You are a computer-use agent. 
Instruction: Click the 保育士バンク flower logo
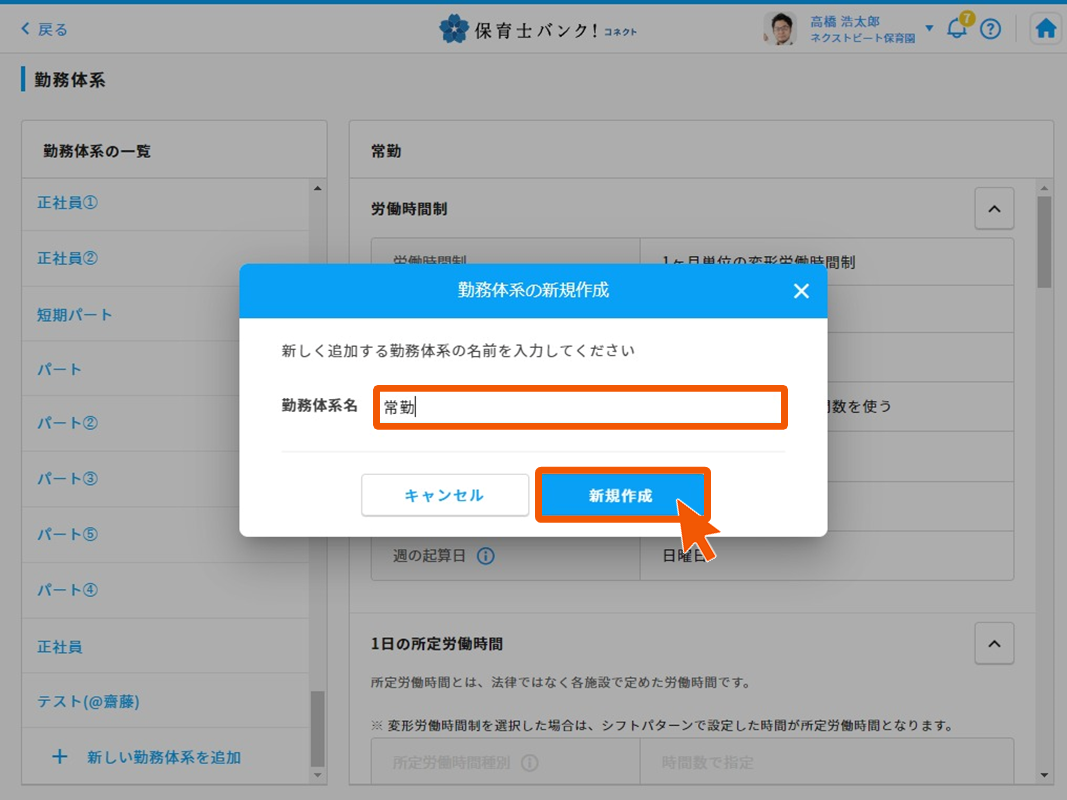pyautogui.click(x=453, y=29)
